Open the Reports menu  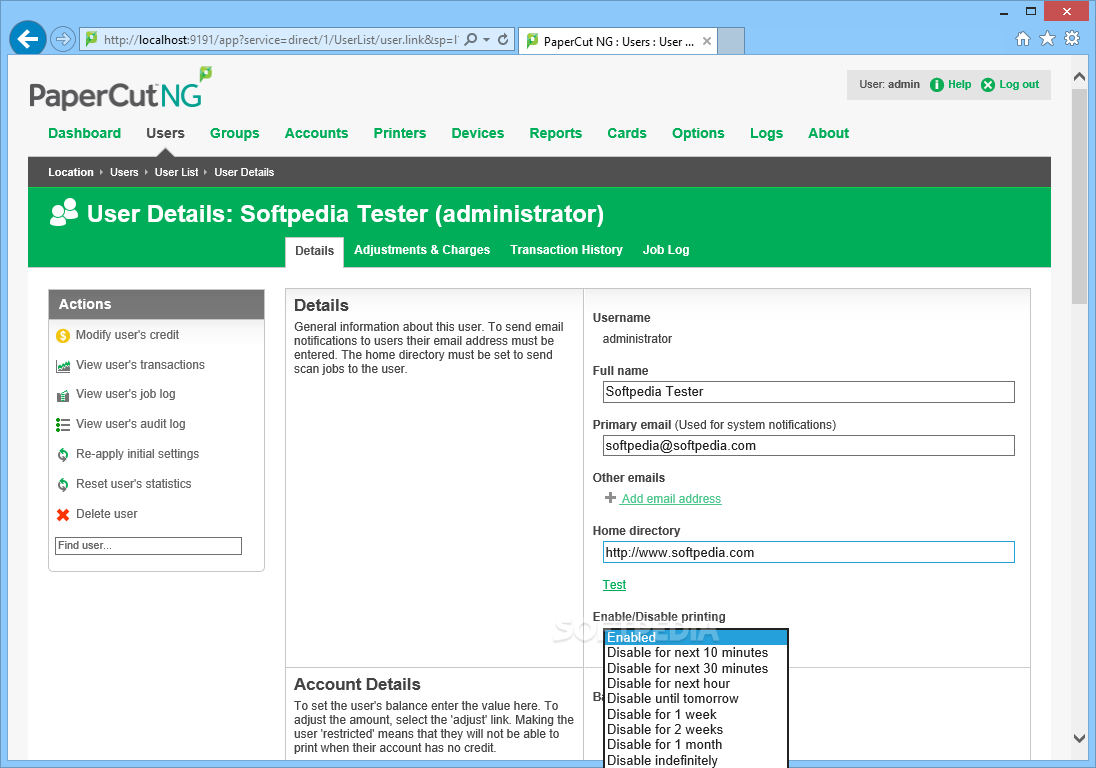(555, 133)
